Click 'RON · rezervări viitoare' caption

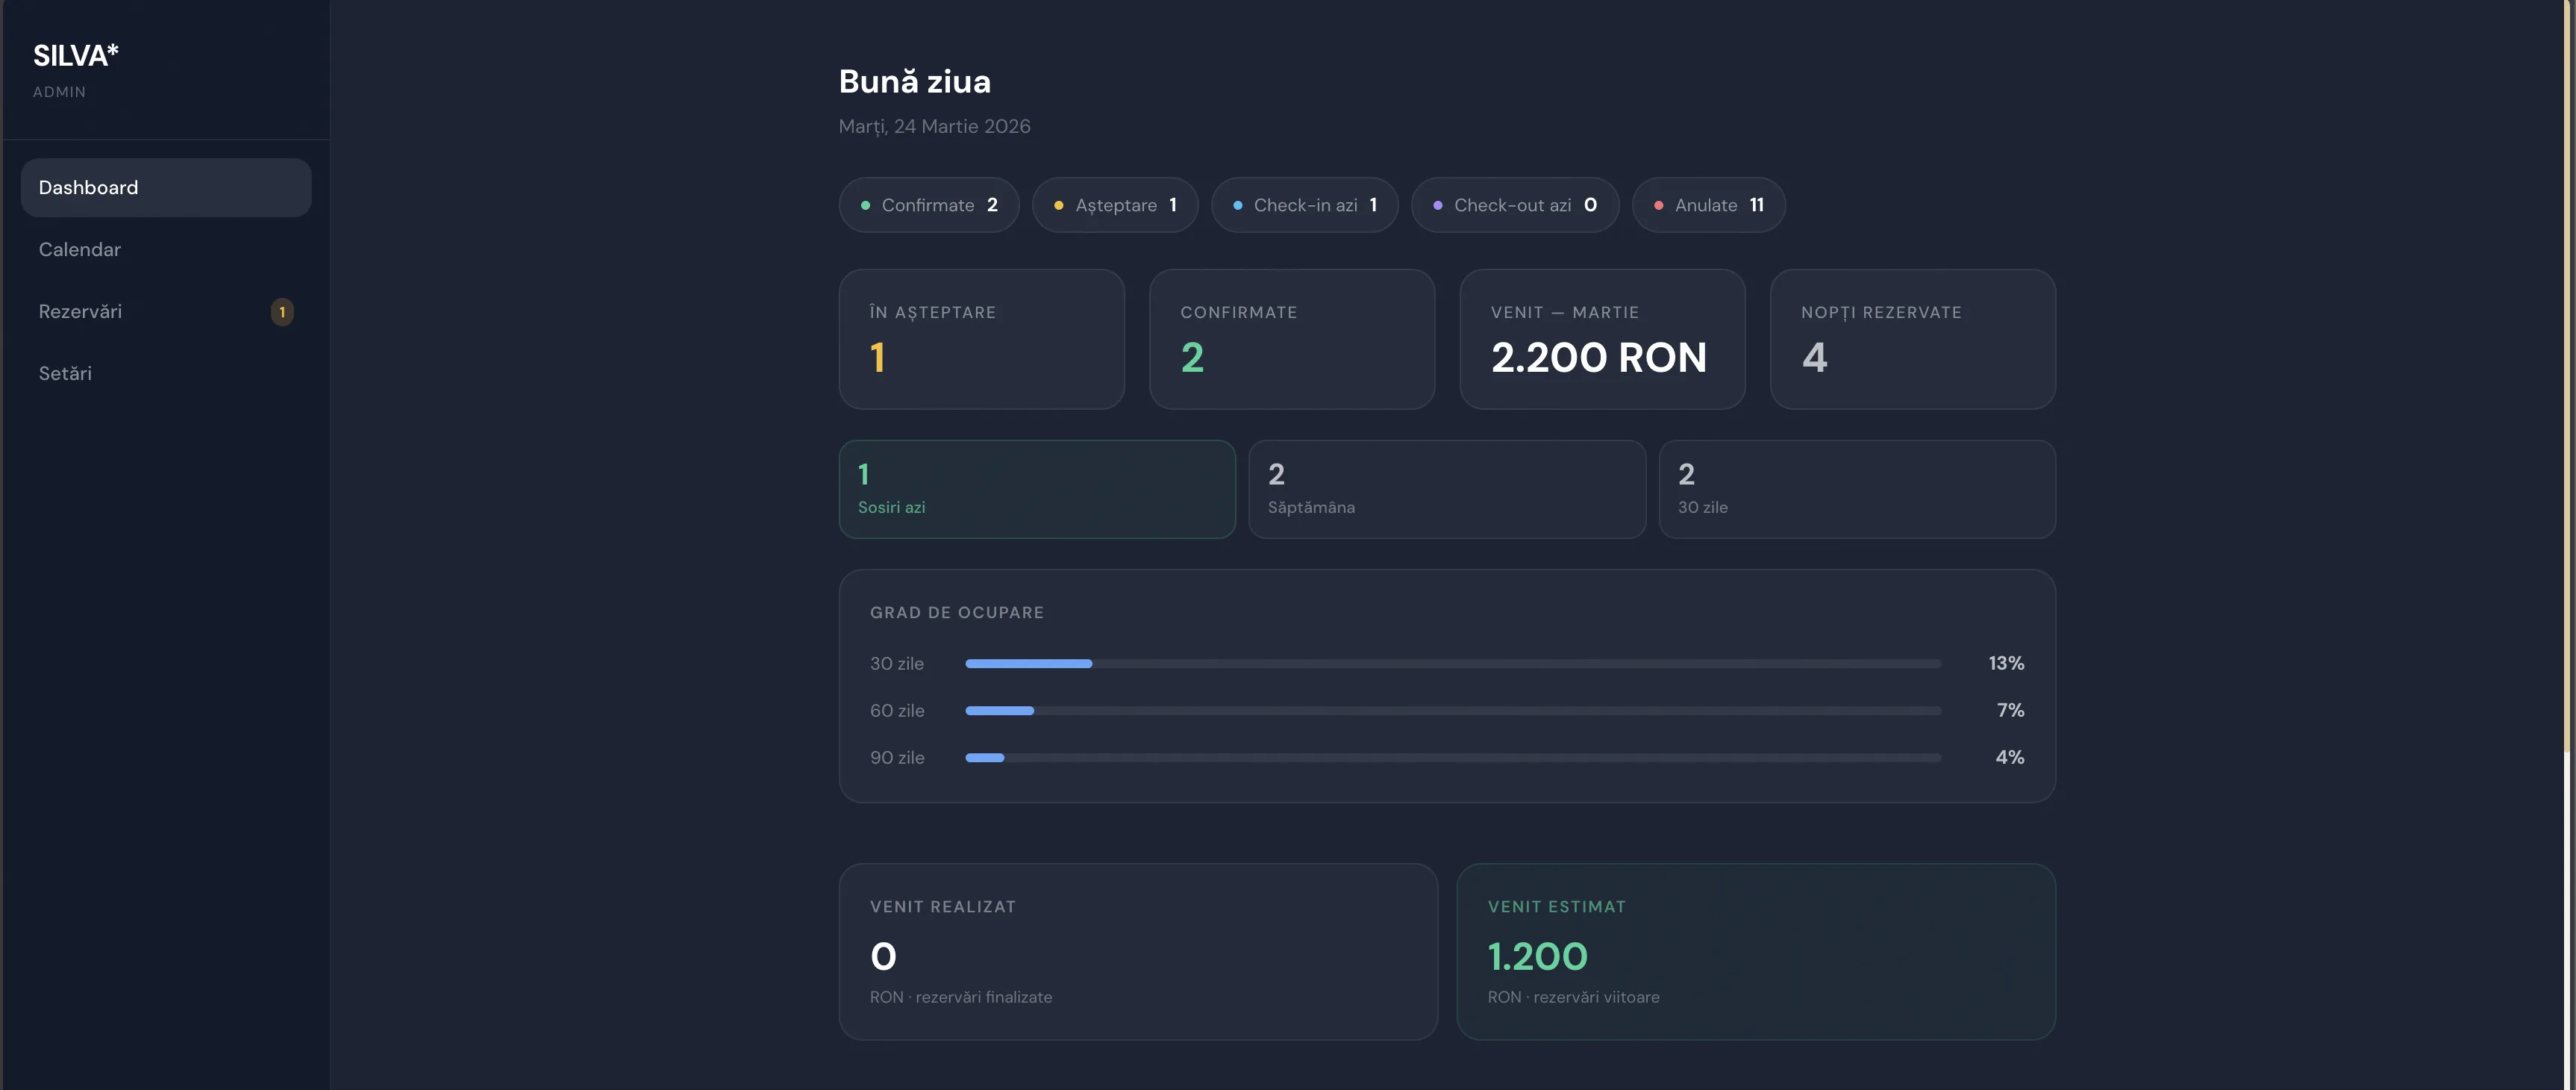click(x=1573, y=997)
